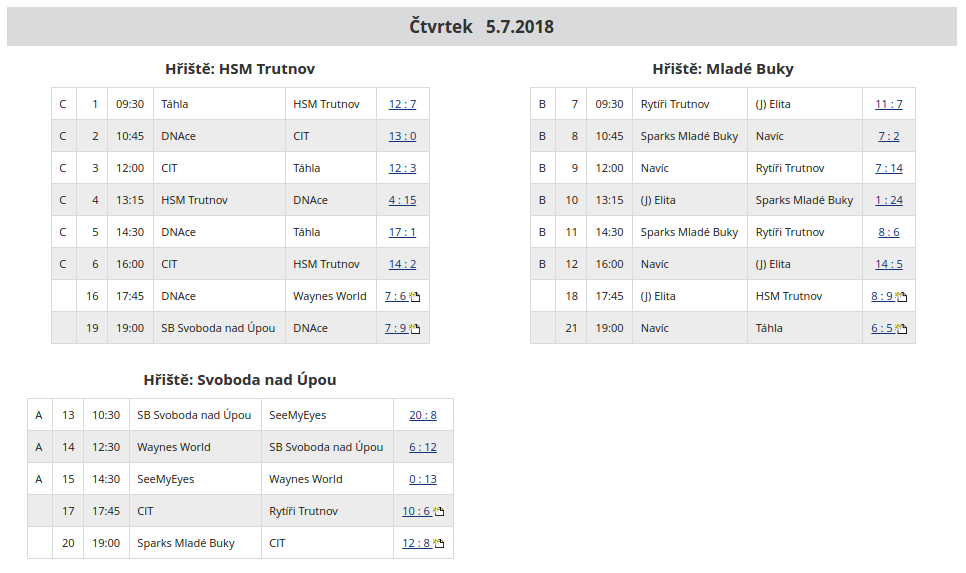Viewport: 966px width, 573px height.
Task: Open the 1 : 24 score link
Action: coord(888,200)
